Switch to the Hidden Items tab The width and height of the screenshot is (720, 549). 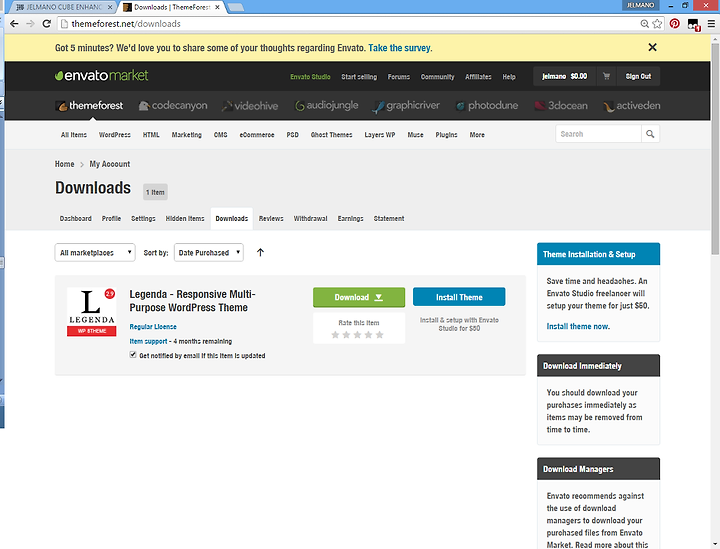[185, 218]
